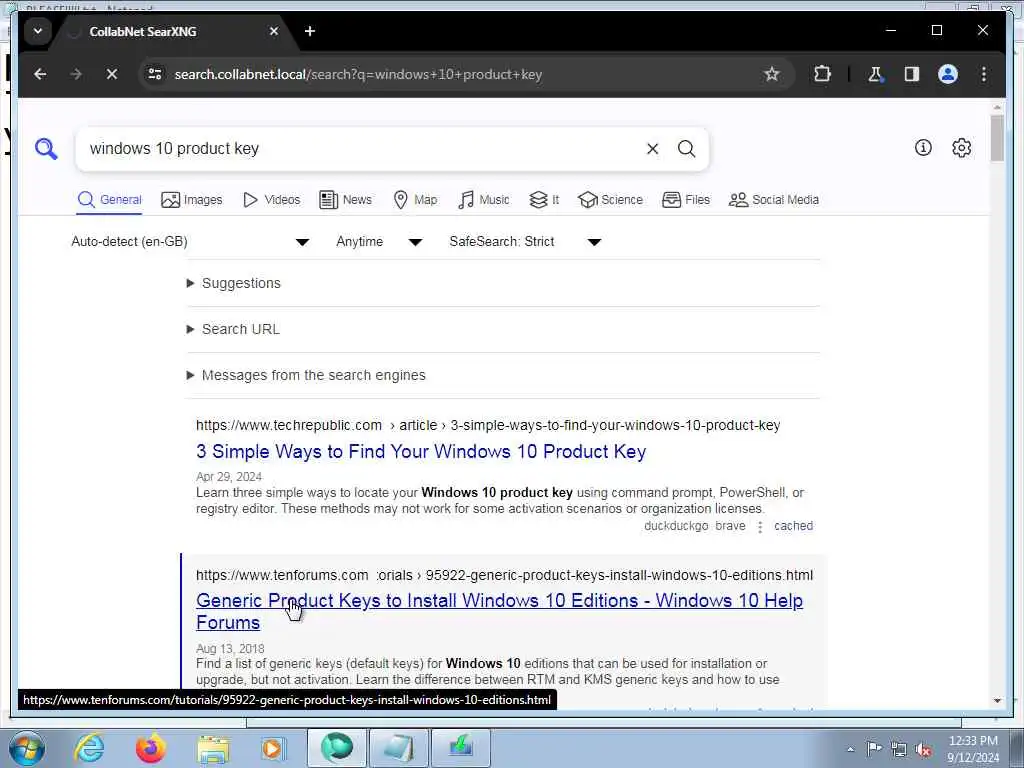The width and height of the screenshot is (1024, 768).
Task: Open a new browser tab
Action: (310, 31)
